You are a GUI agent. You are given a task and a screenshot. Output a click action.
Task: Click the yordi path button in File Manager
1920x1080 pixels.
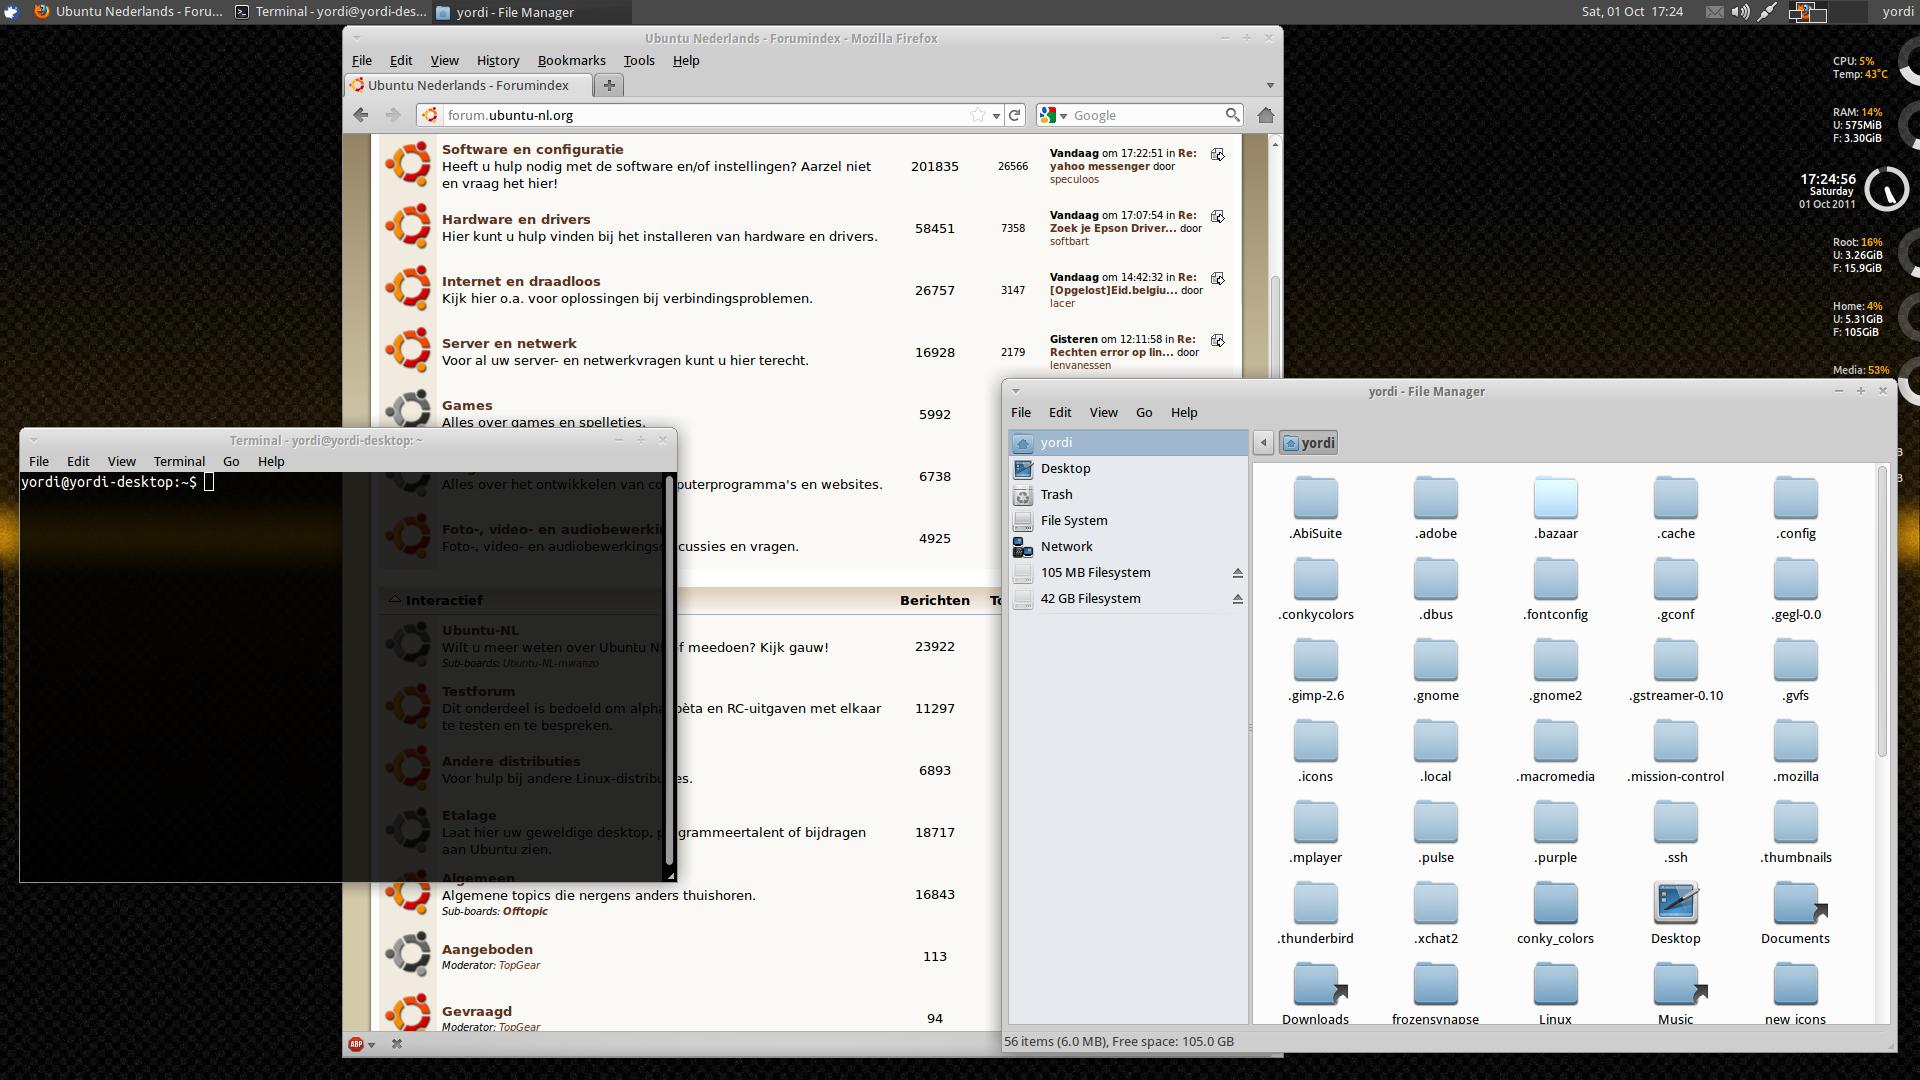pos(1309,443)
